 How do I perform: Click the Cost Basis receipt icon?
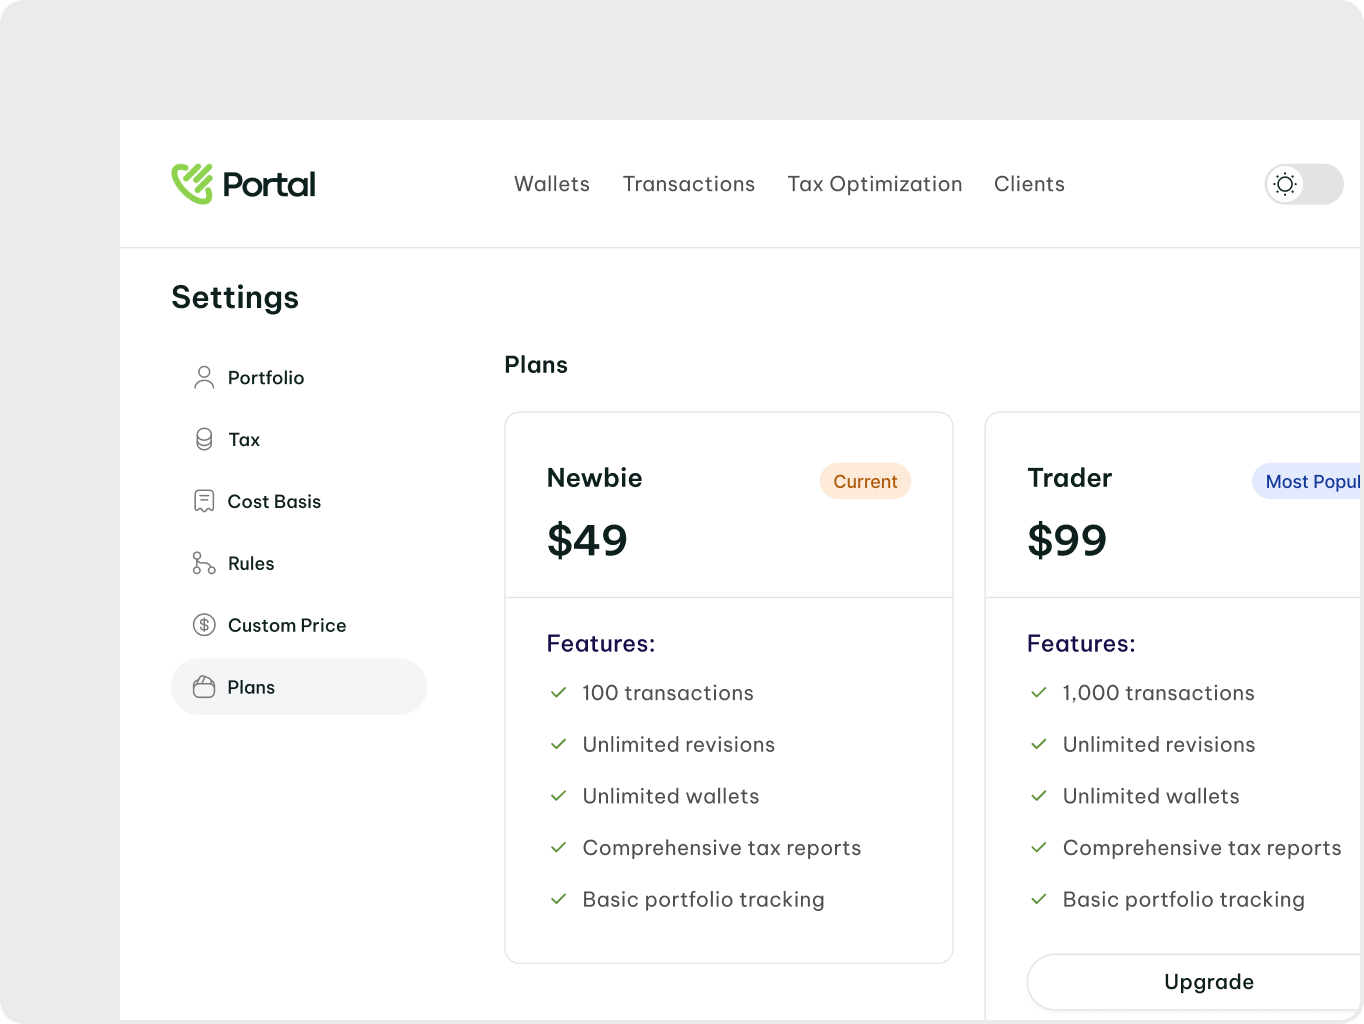(203, 501)
